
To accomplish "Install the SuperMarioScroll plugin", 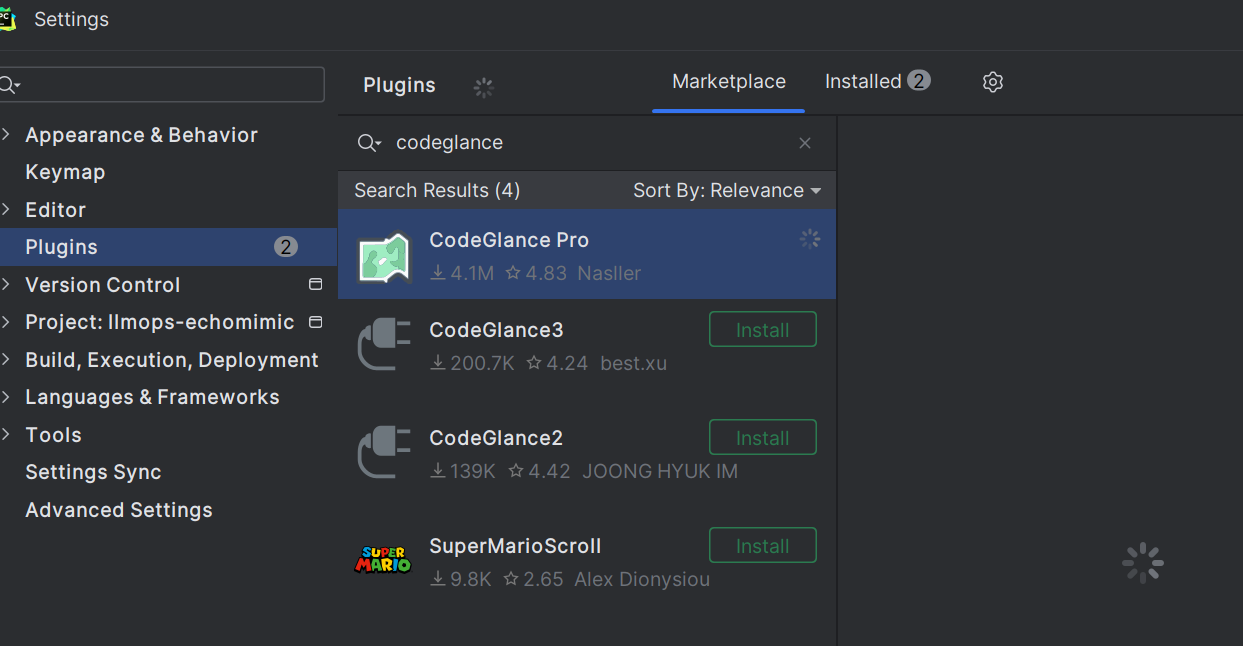I will point(763,546).
